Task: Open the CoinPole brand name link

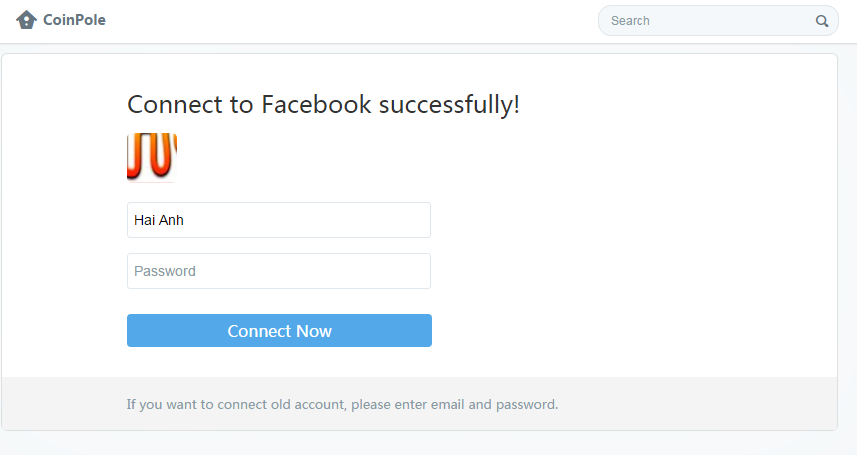Action: coord(74,20)
